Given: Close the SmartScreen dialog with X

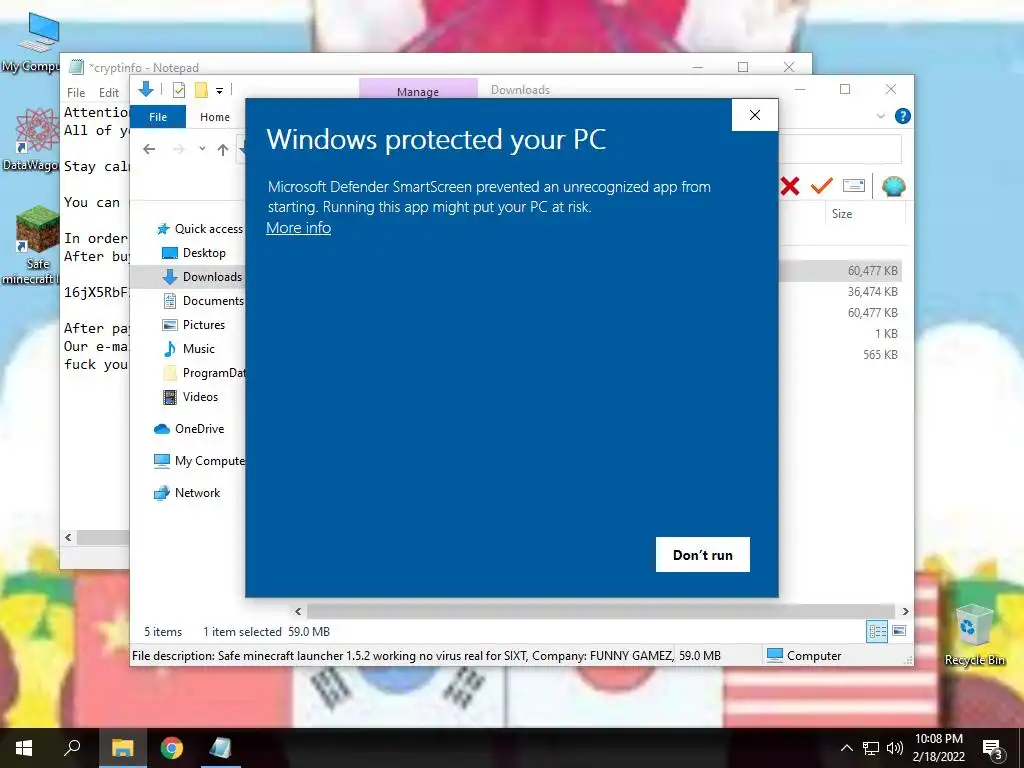Looking at the screenshot, I should 755,115.
